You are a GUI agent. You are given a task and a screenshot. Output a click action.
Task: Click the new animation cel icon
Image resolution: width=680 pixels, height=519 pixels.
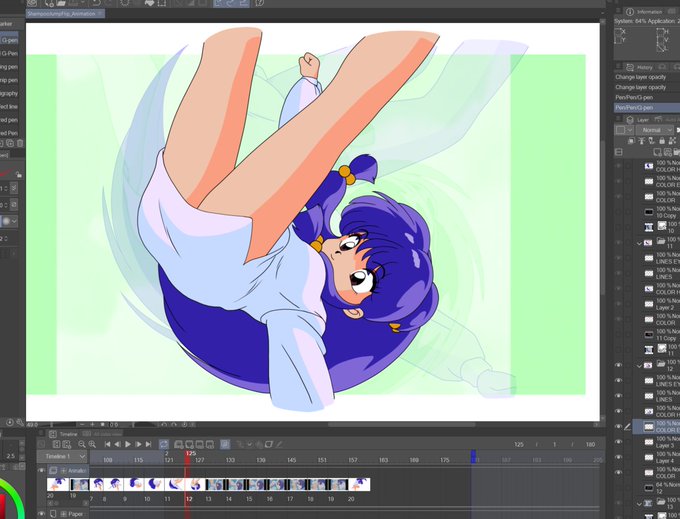(189, 444)
